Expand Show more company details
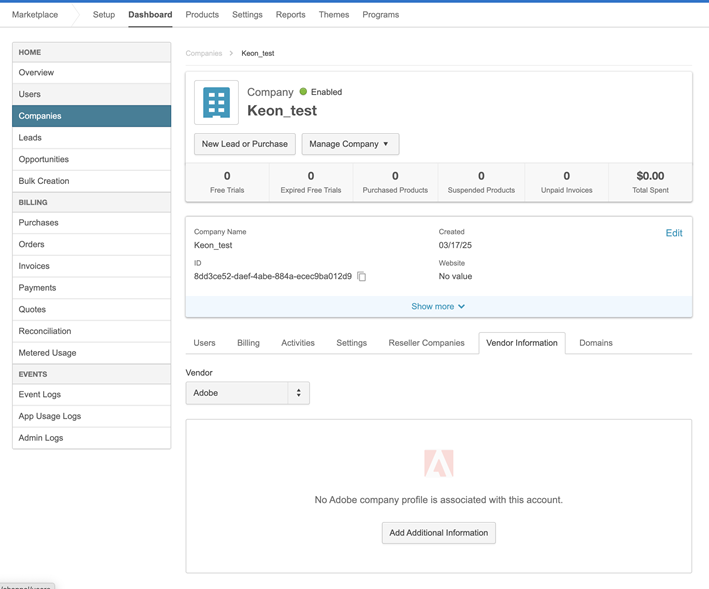This screenshot has width=709, height=589. click(438, 306)
